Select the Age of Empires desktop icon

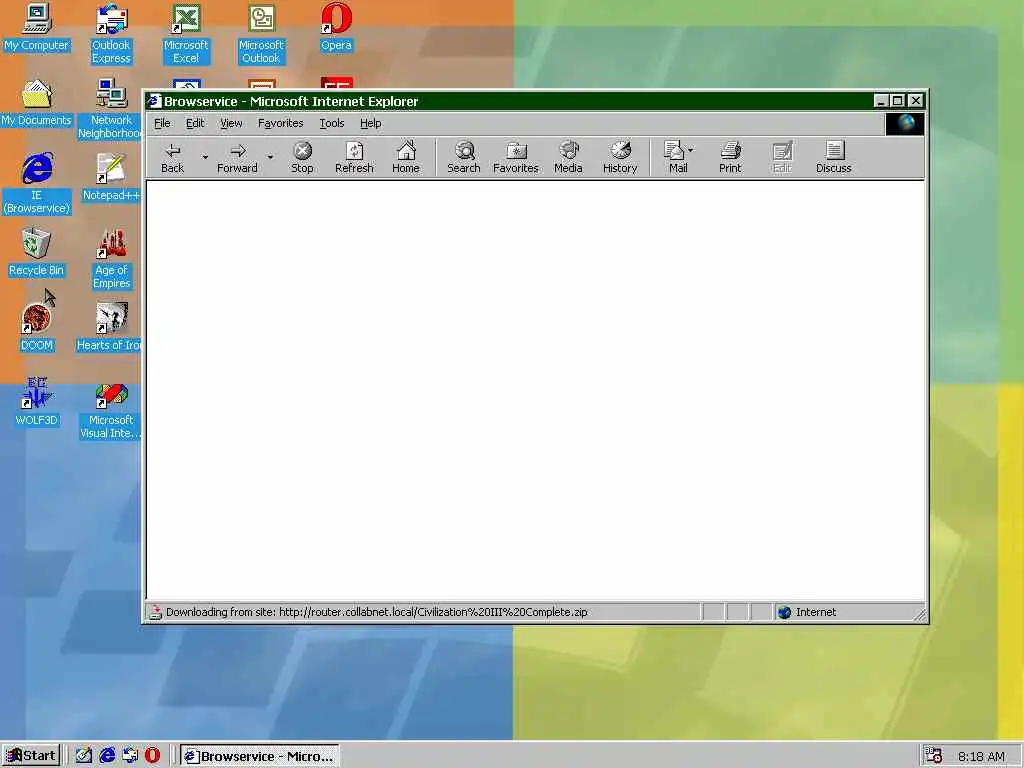click(x=112, y=259)
